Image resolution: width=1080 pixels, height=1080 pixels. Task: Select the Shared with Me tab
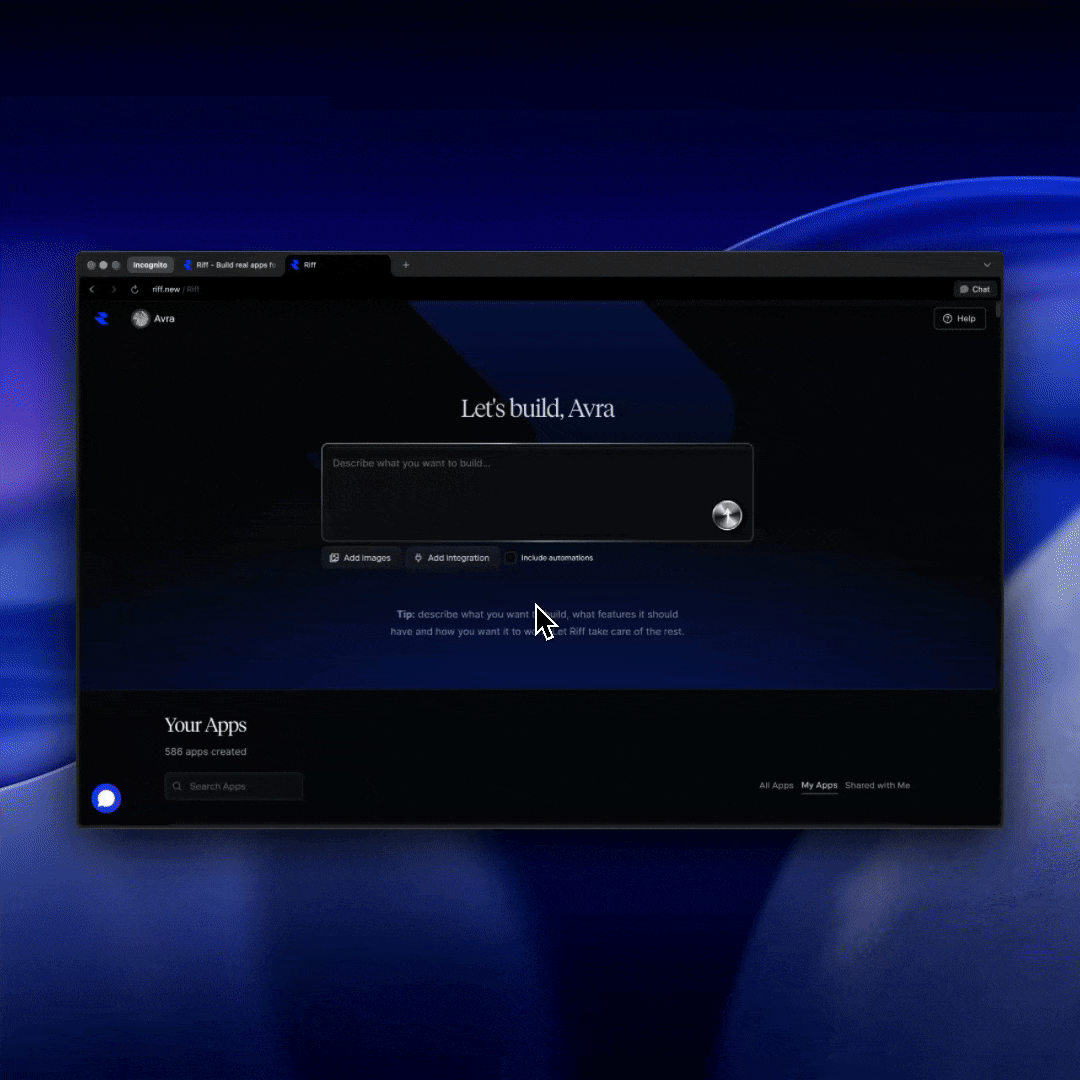(x=877, y=786)
